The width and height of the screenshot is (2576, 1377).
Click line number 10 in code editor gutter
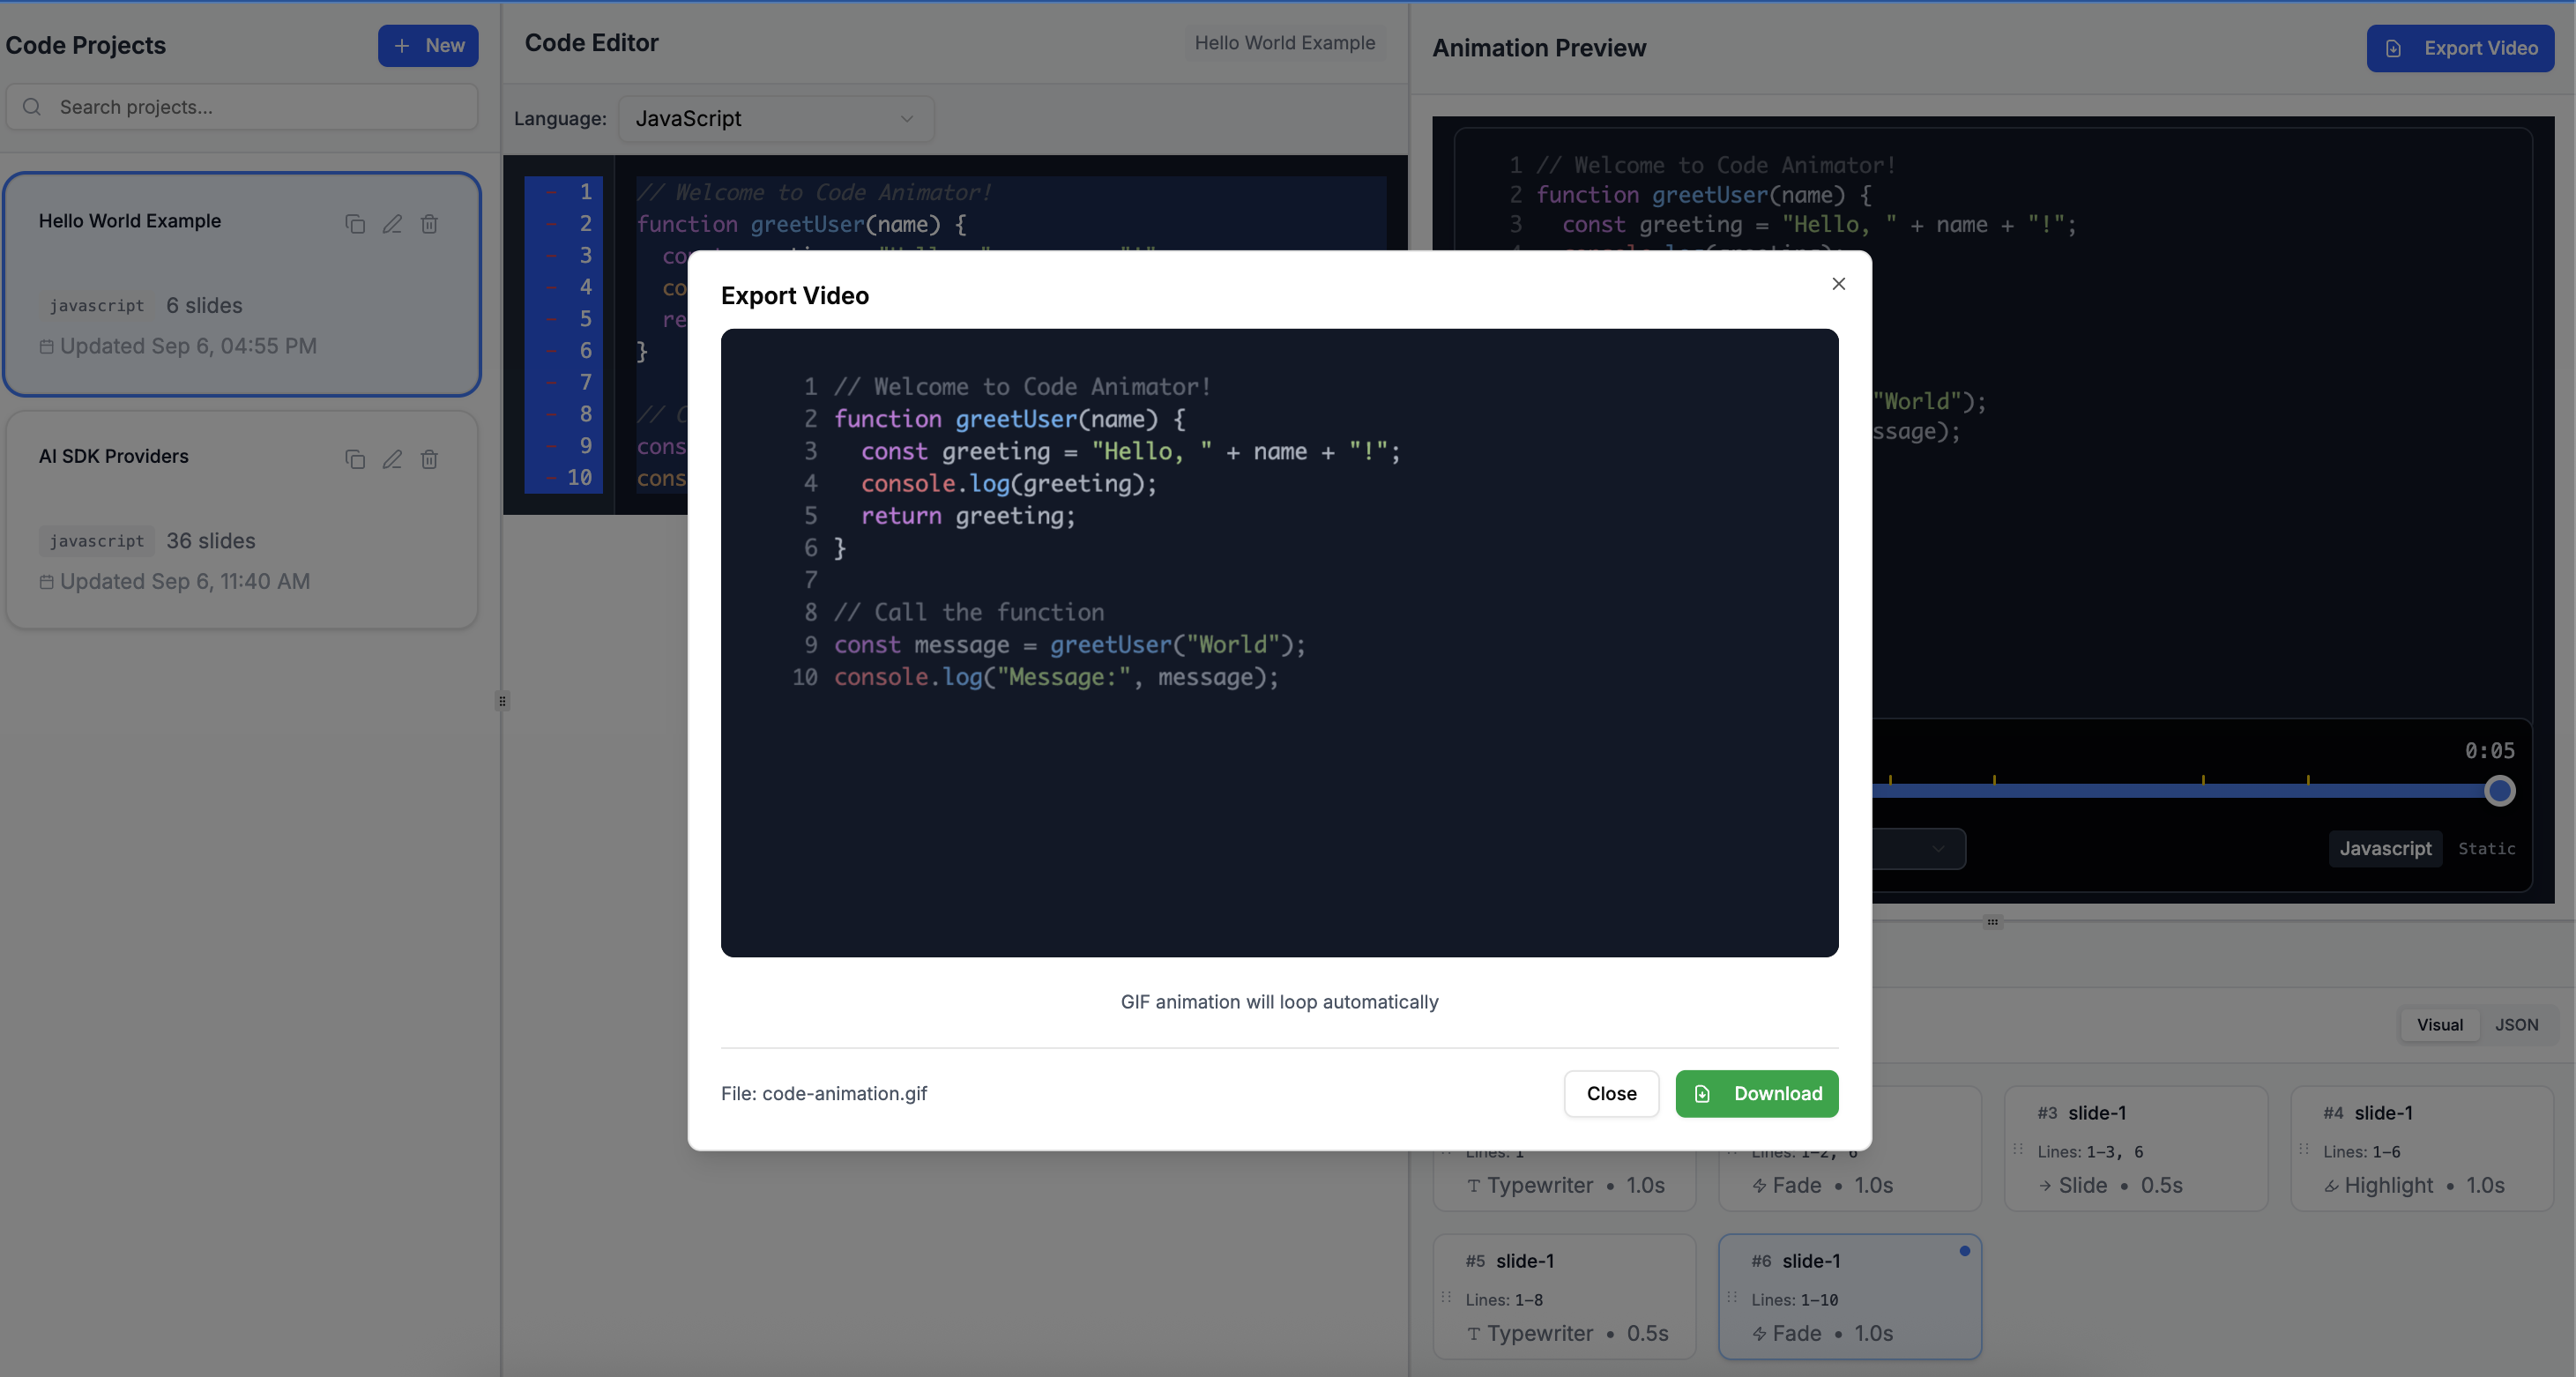click(579, 478)
